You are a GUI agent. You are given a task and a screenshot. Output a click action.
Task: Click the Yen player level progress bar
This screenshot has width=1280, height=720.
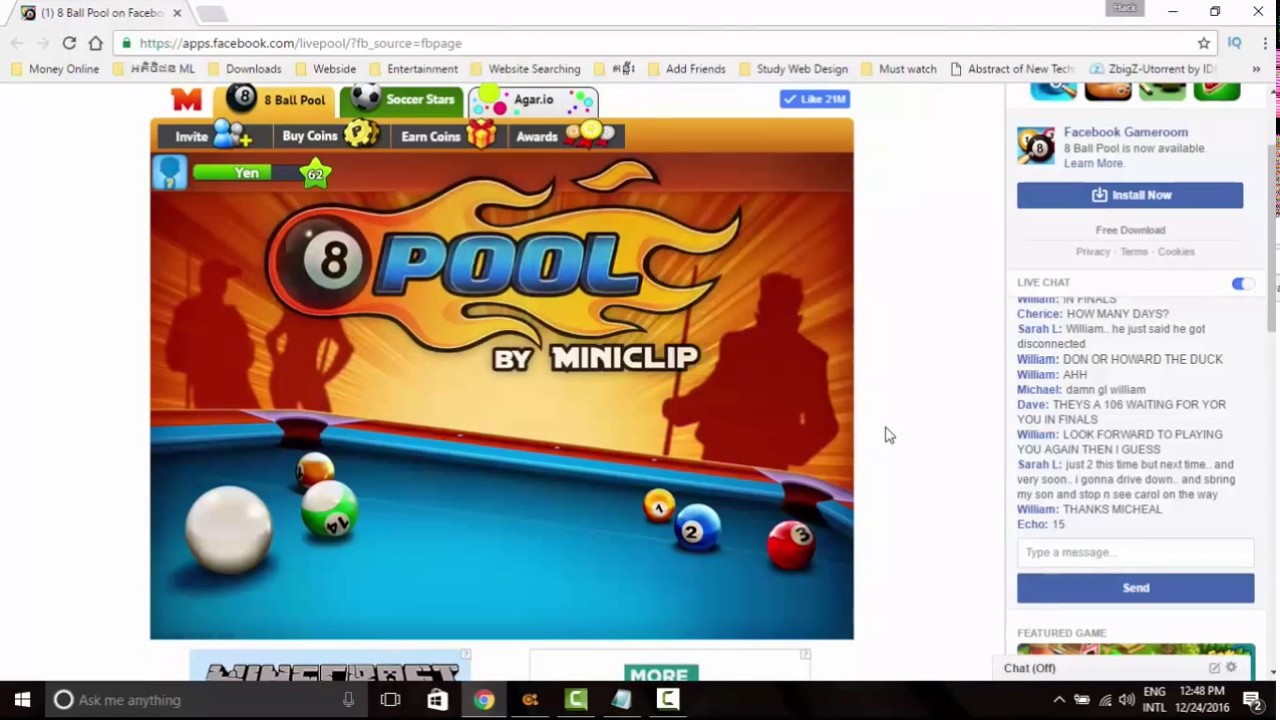coord(248,174)
